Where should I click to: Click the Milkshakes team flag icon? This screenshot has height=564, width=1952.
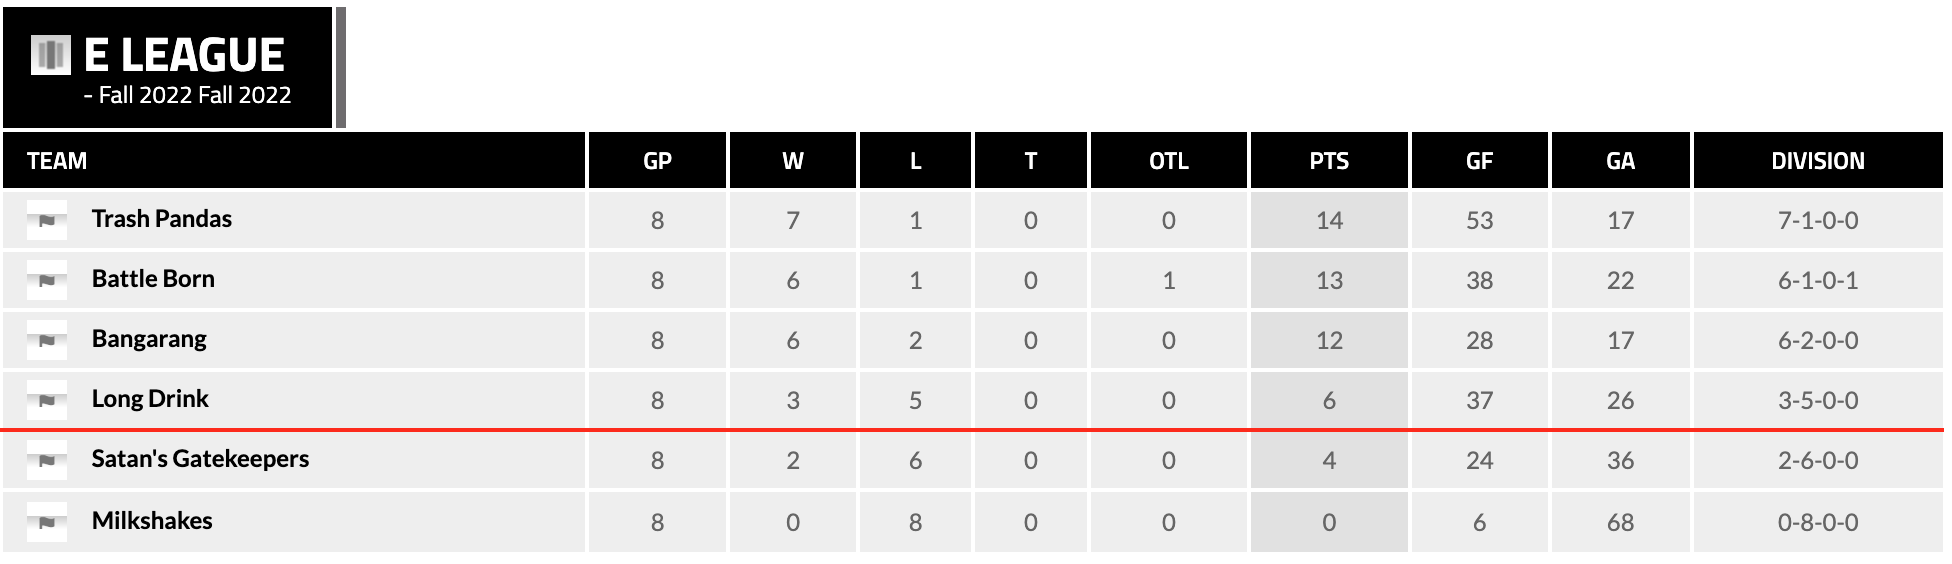click(47, 521)
